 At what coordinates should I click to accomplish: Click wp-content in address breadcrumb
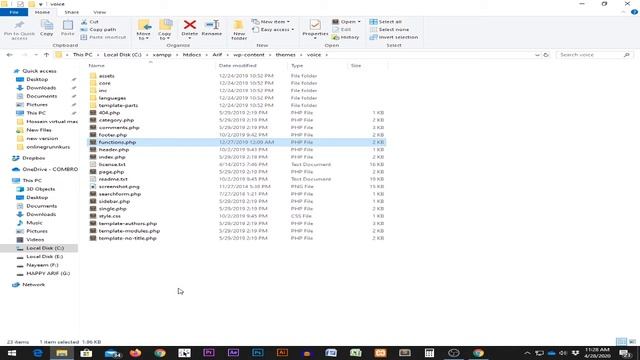249,55
